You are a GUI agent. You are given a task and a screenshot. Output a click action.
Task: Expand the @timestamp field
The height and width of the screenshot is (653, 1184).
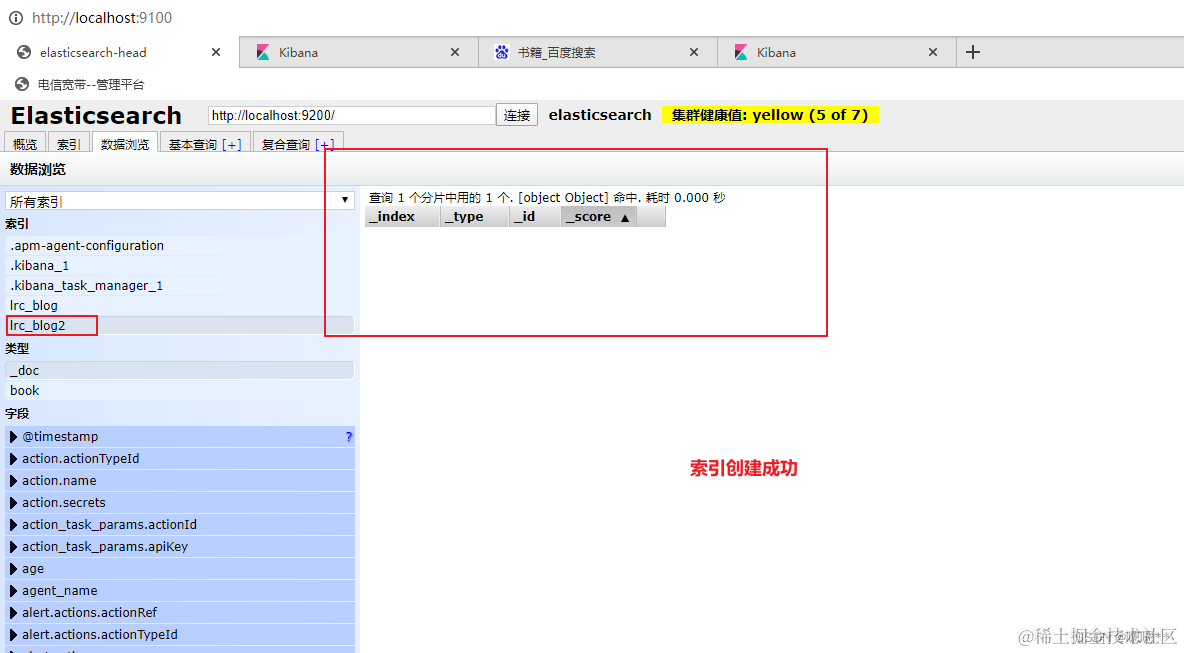click(x=13, y=436)
